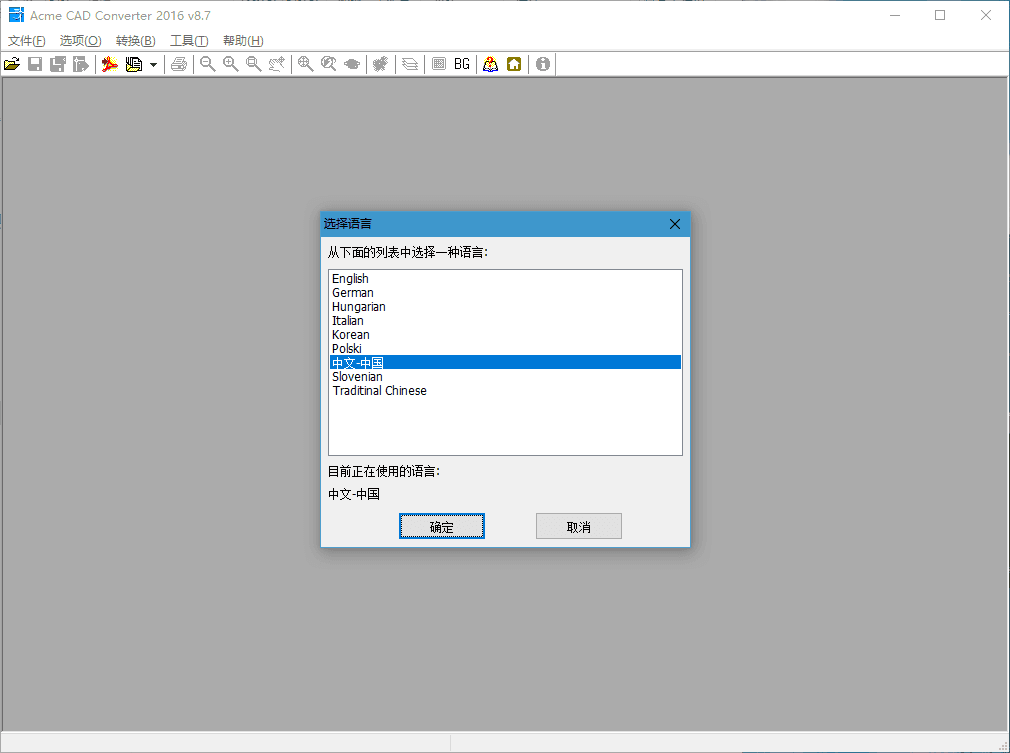1010x753 pixels.
Task: Click the Save All double-floppy icon
Action: click(58, 64)
